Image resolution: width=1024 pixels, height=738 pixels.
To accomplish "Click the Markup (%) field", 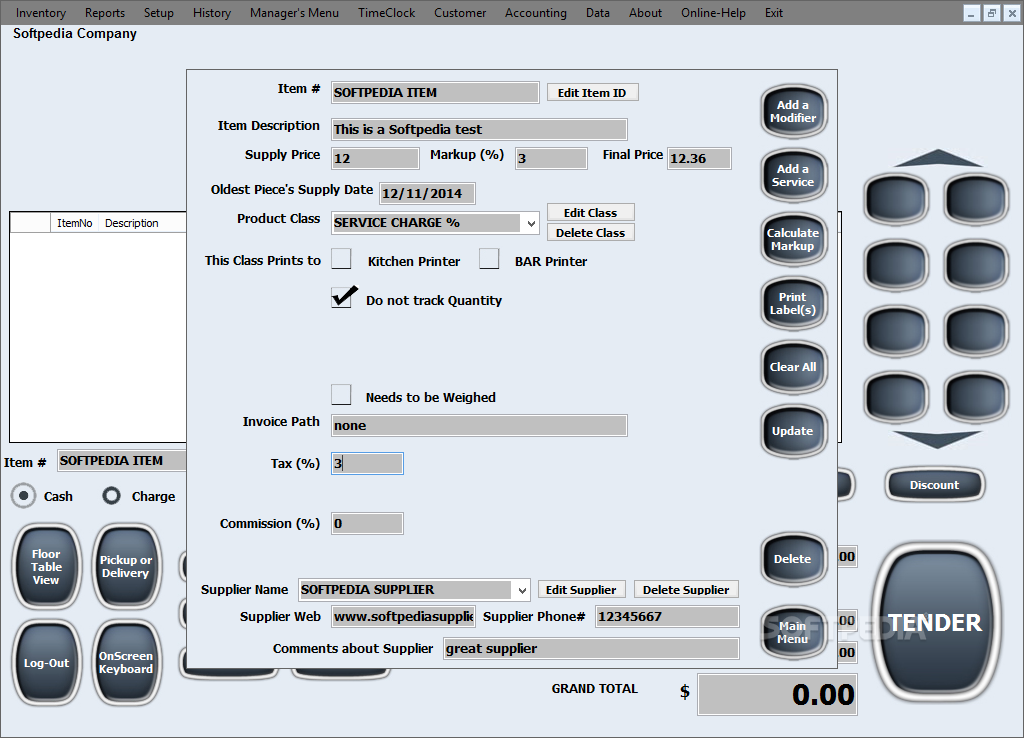I will [x=551, y=158].
